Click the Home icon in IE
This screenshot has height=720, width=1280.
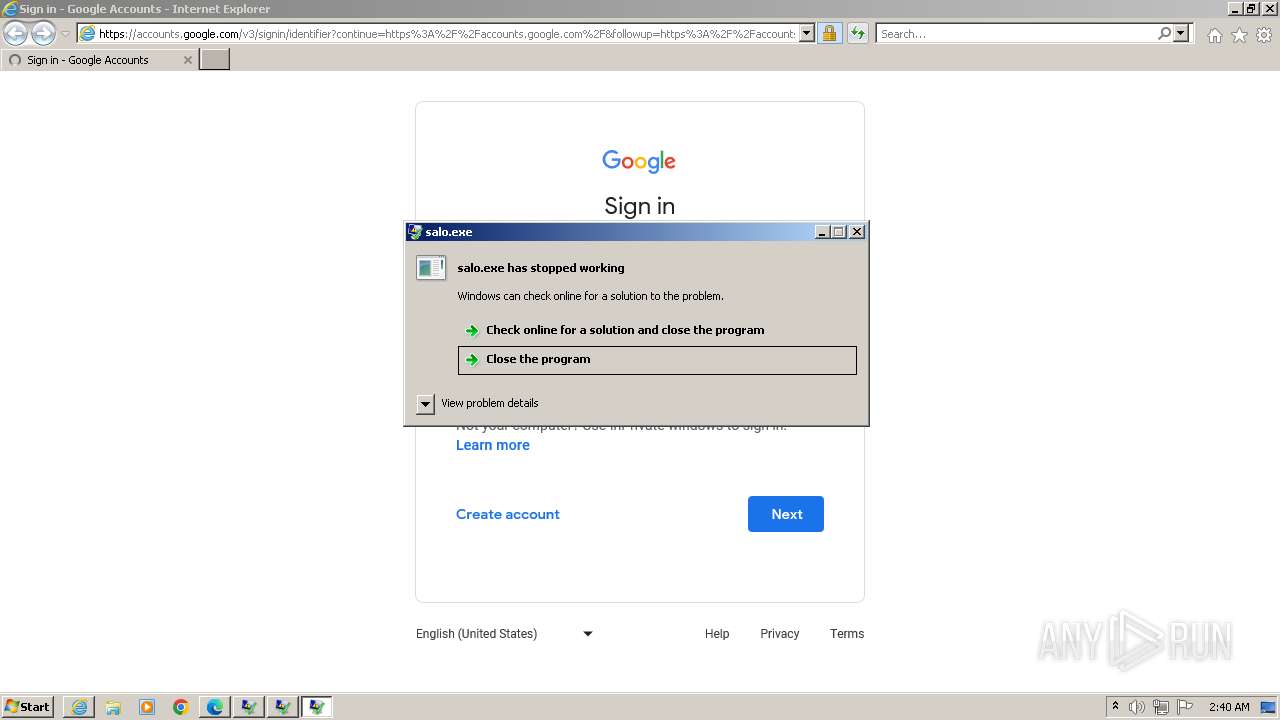point(1214,35)
